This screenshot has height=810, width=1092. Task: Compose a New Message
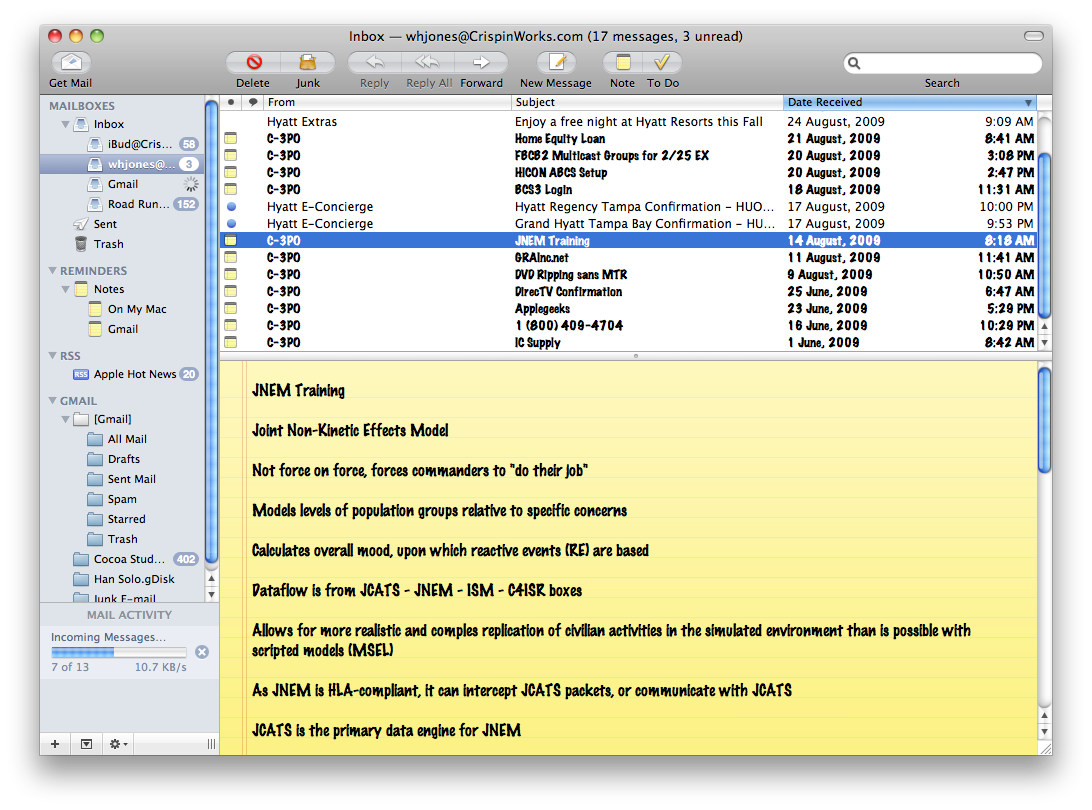point(556,62)
